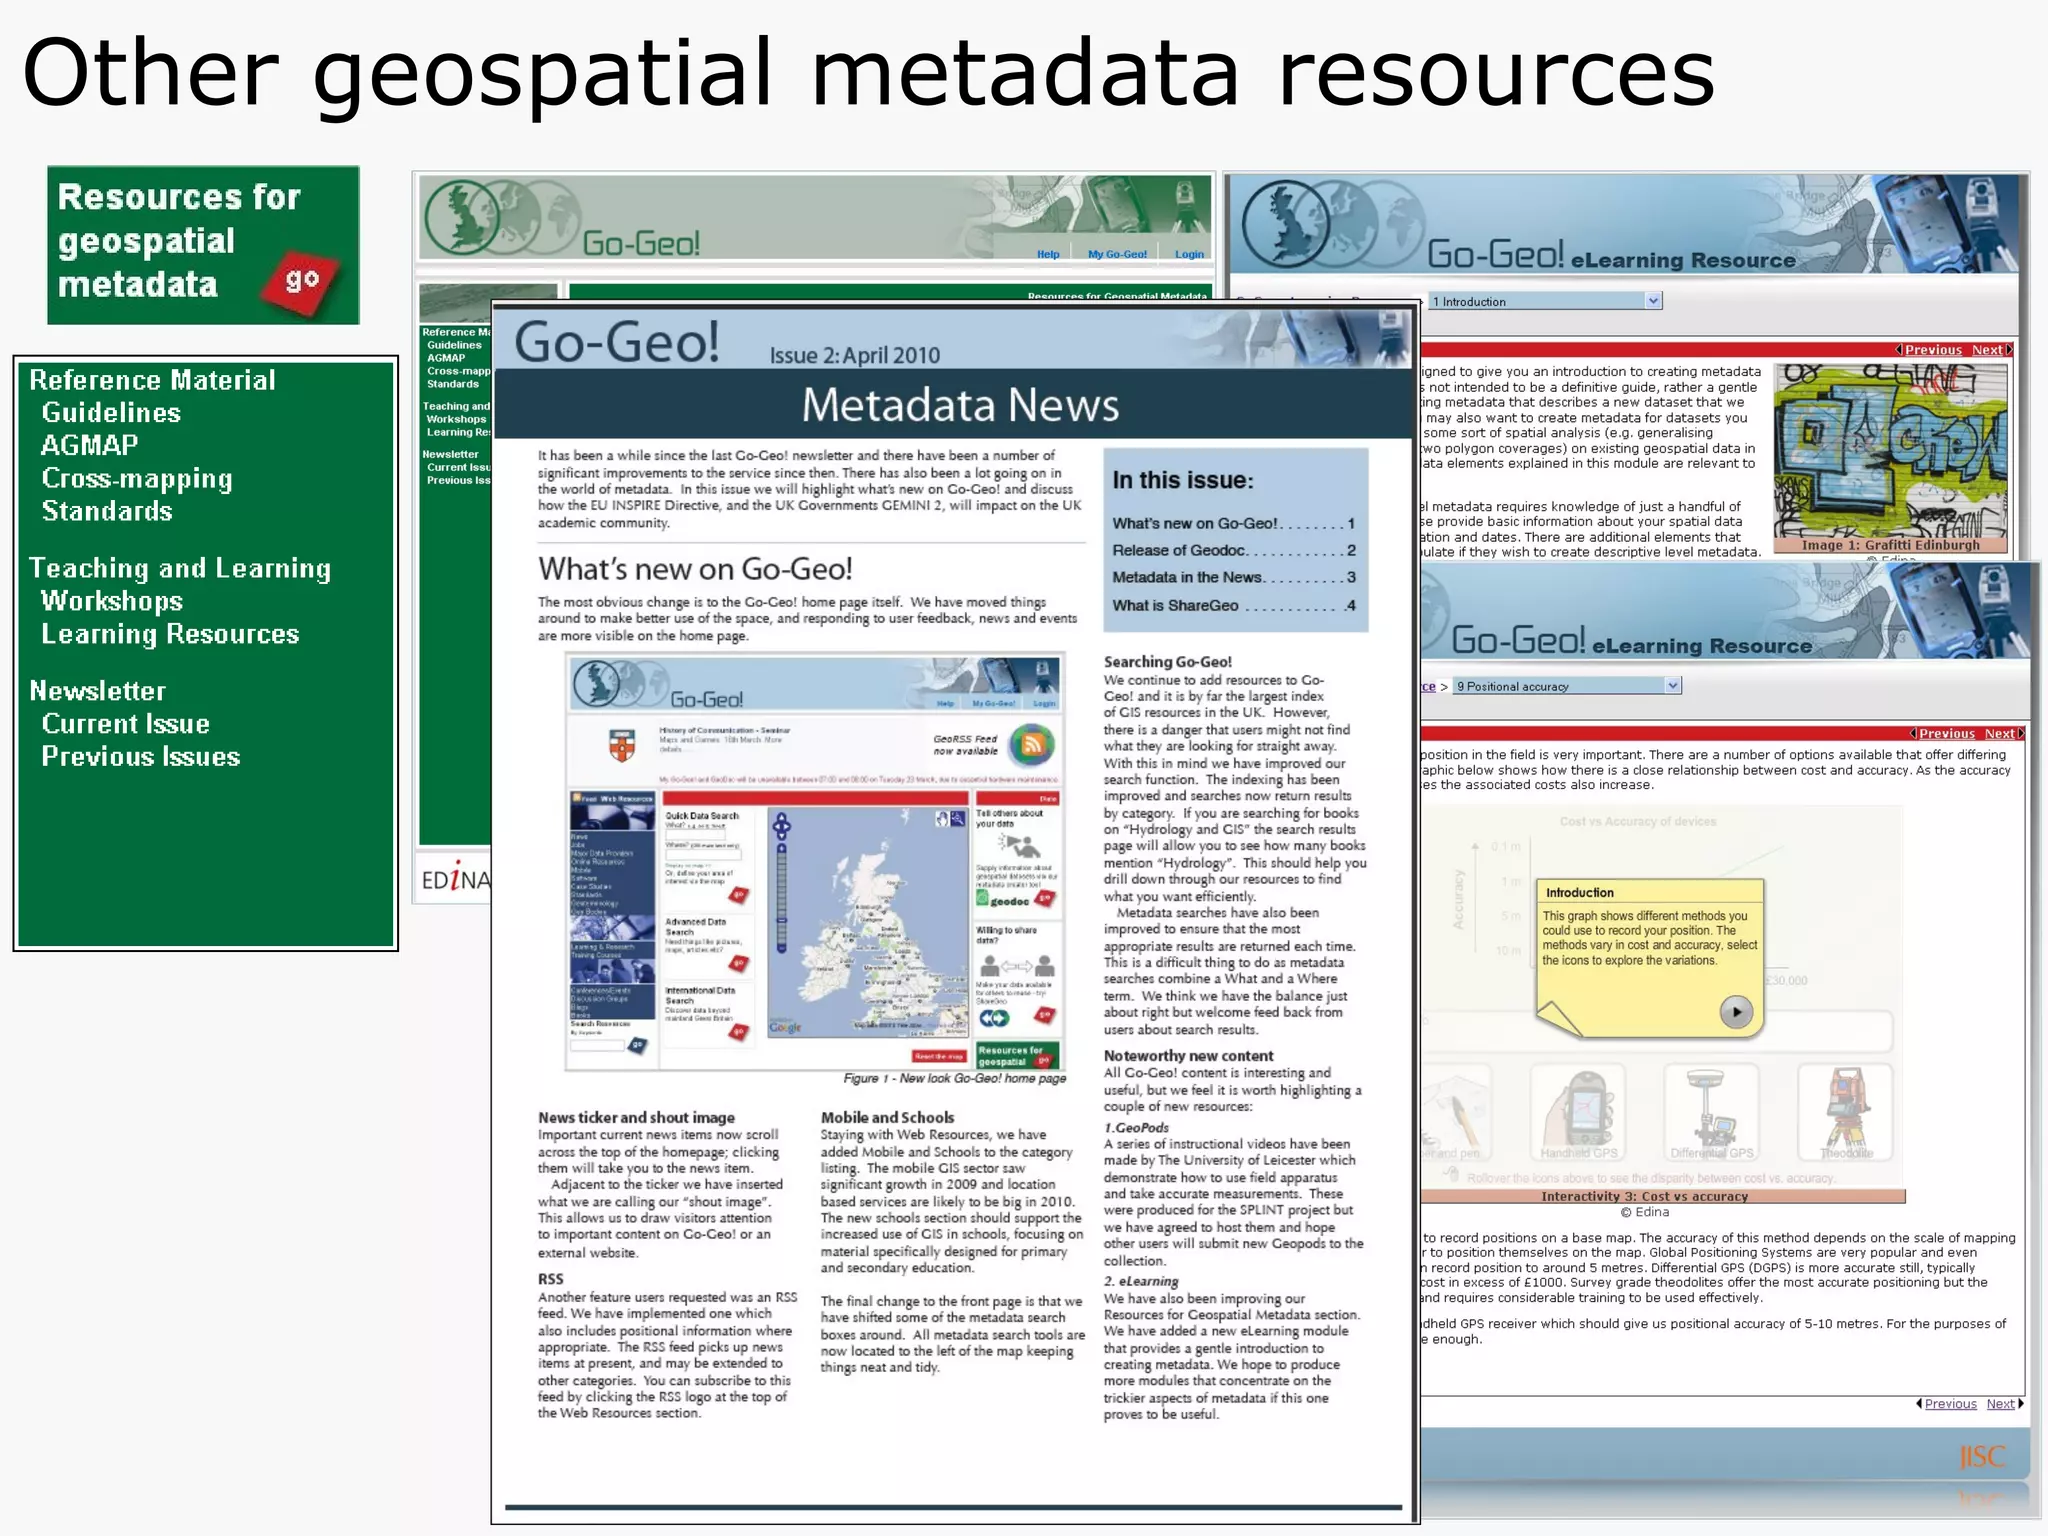Image resolution: width=2048 pixels, height=1536 pixels.
Task: Click the red go icon in green banner
Action: click(x=300, y=283)
